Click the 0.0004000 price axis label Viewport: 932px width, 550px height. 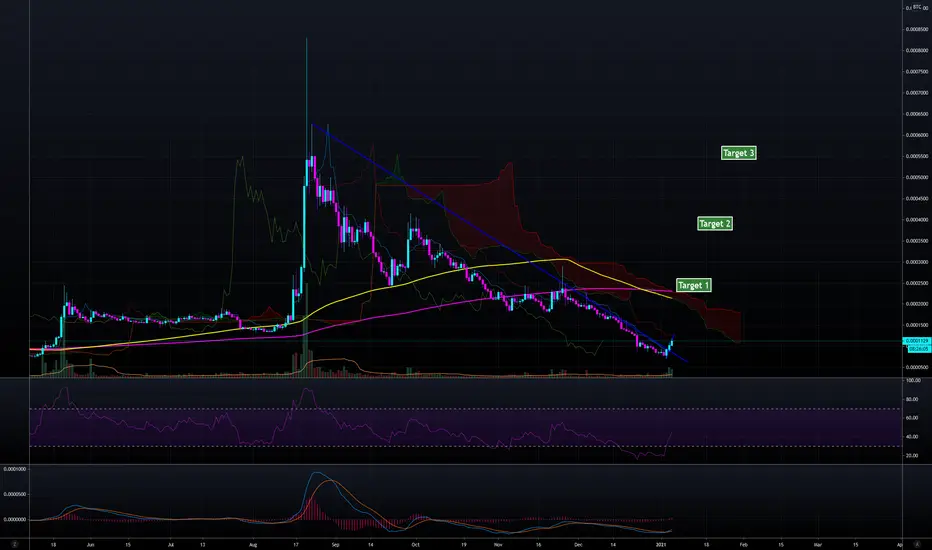tap(917, 219)
